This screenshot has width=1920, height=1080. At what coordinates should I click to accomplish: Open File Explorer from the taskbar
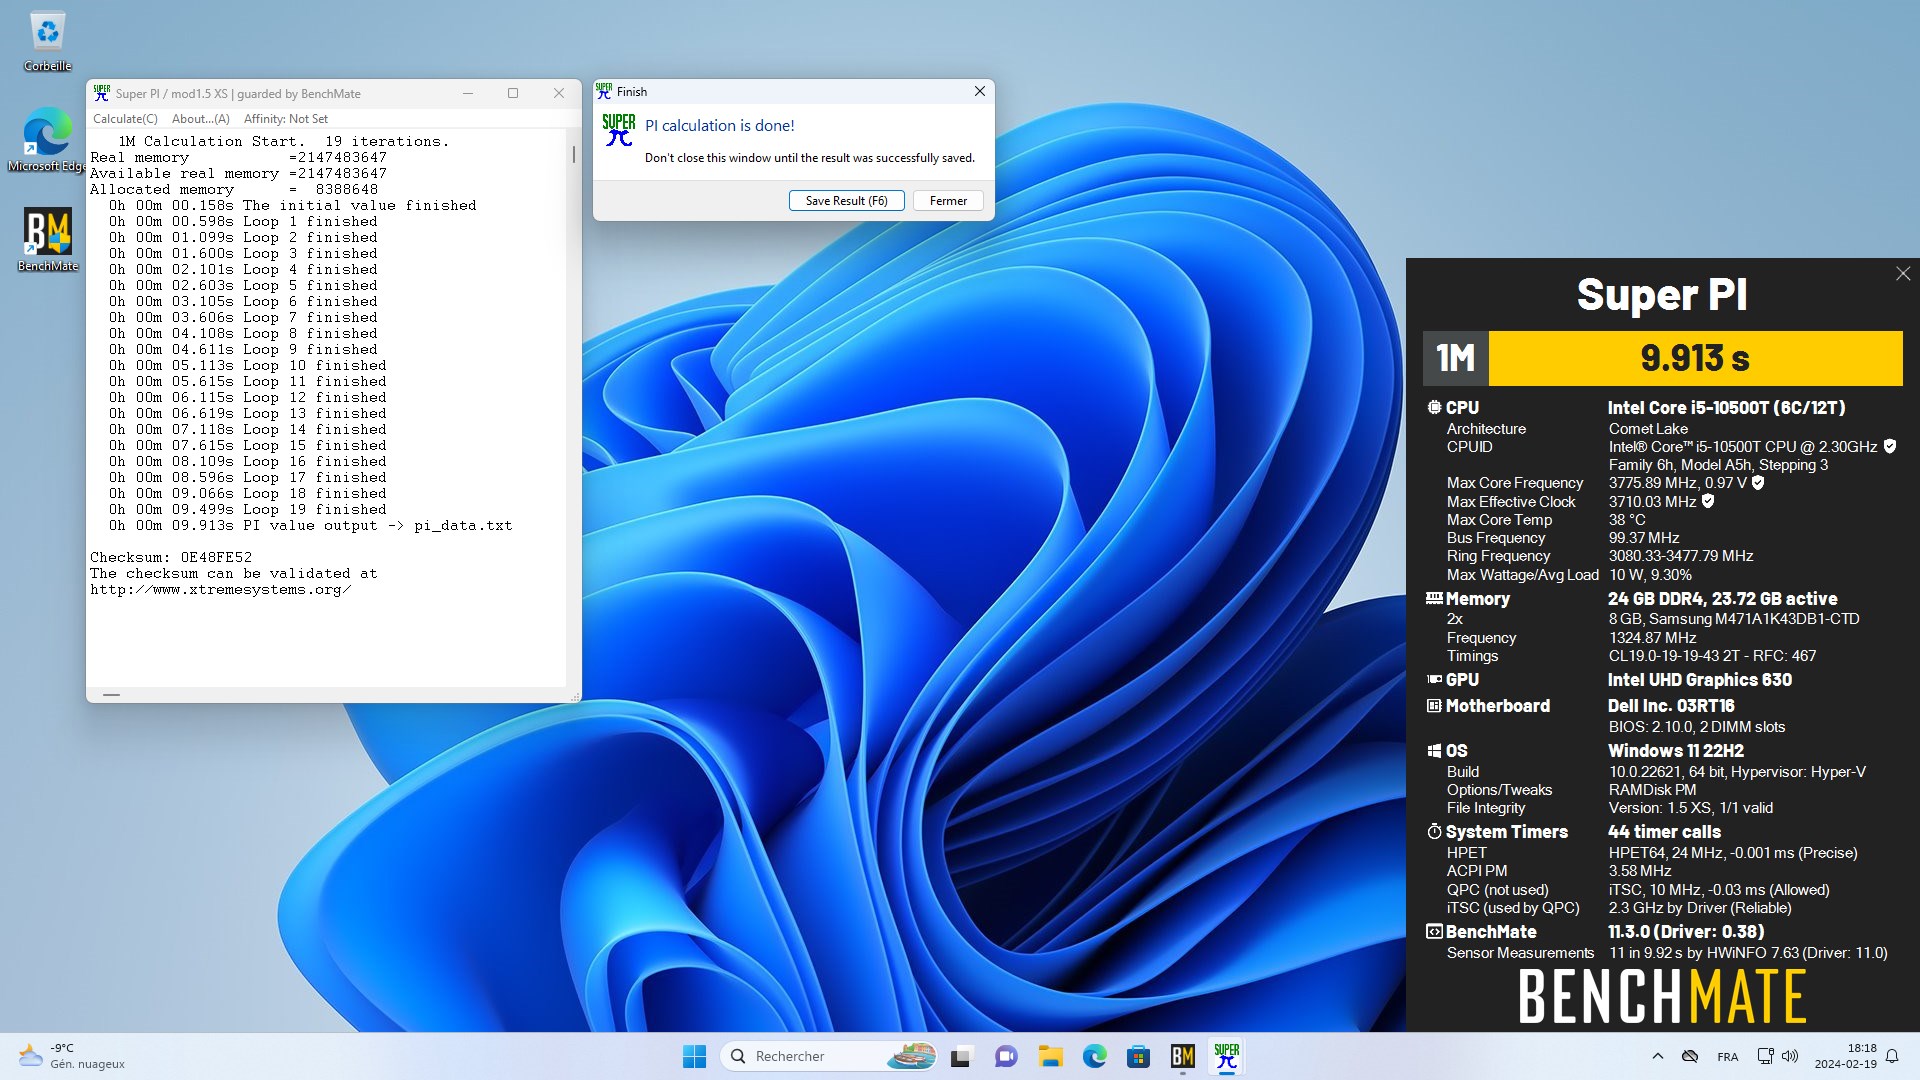coord(1050,1056)
